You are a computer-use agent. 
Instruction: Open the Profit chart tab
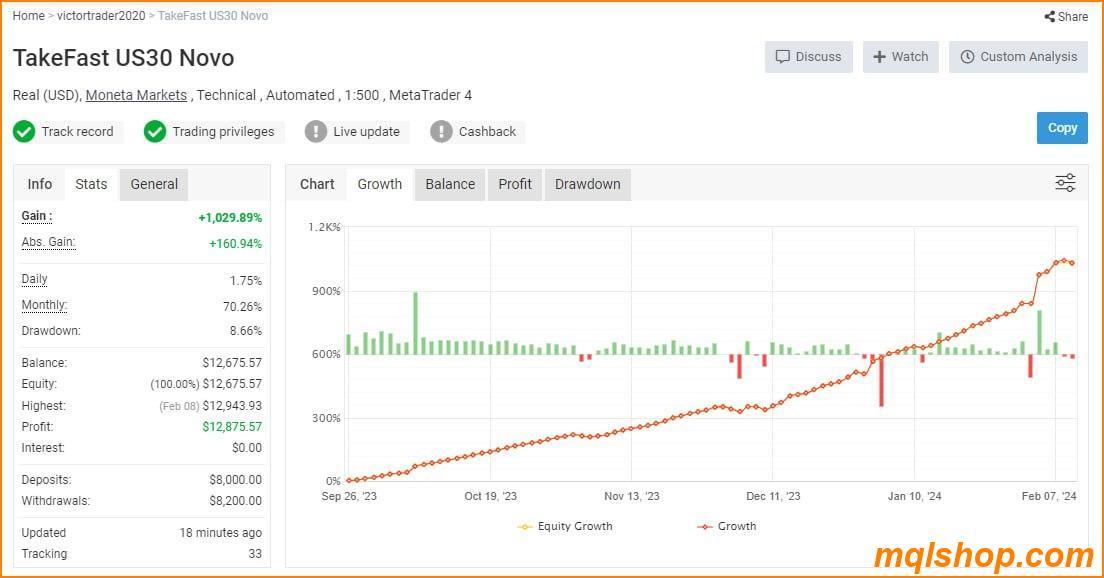[515, 184]
